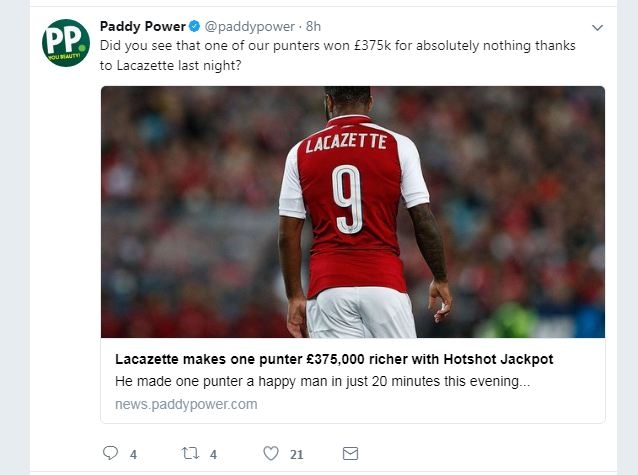Reply using the speech bubble icon
Viewport: 638px width, 475px height.
coord(111,453)
